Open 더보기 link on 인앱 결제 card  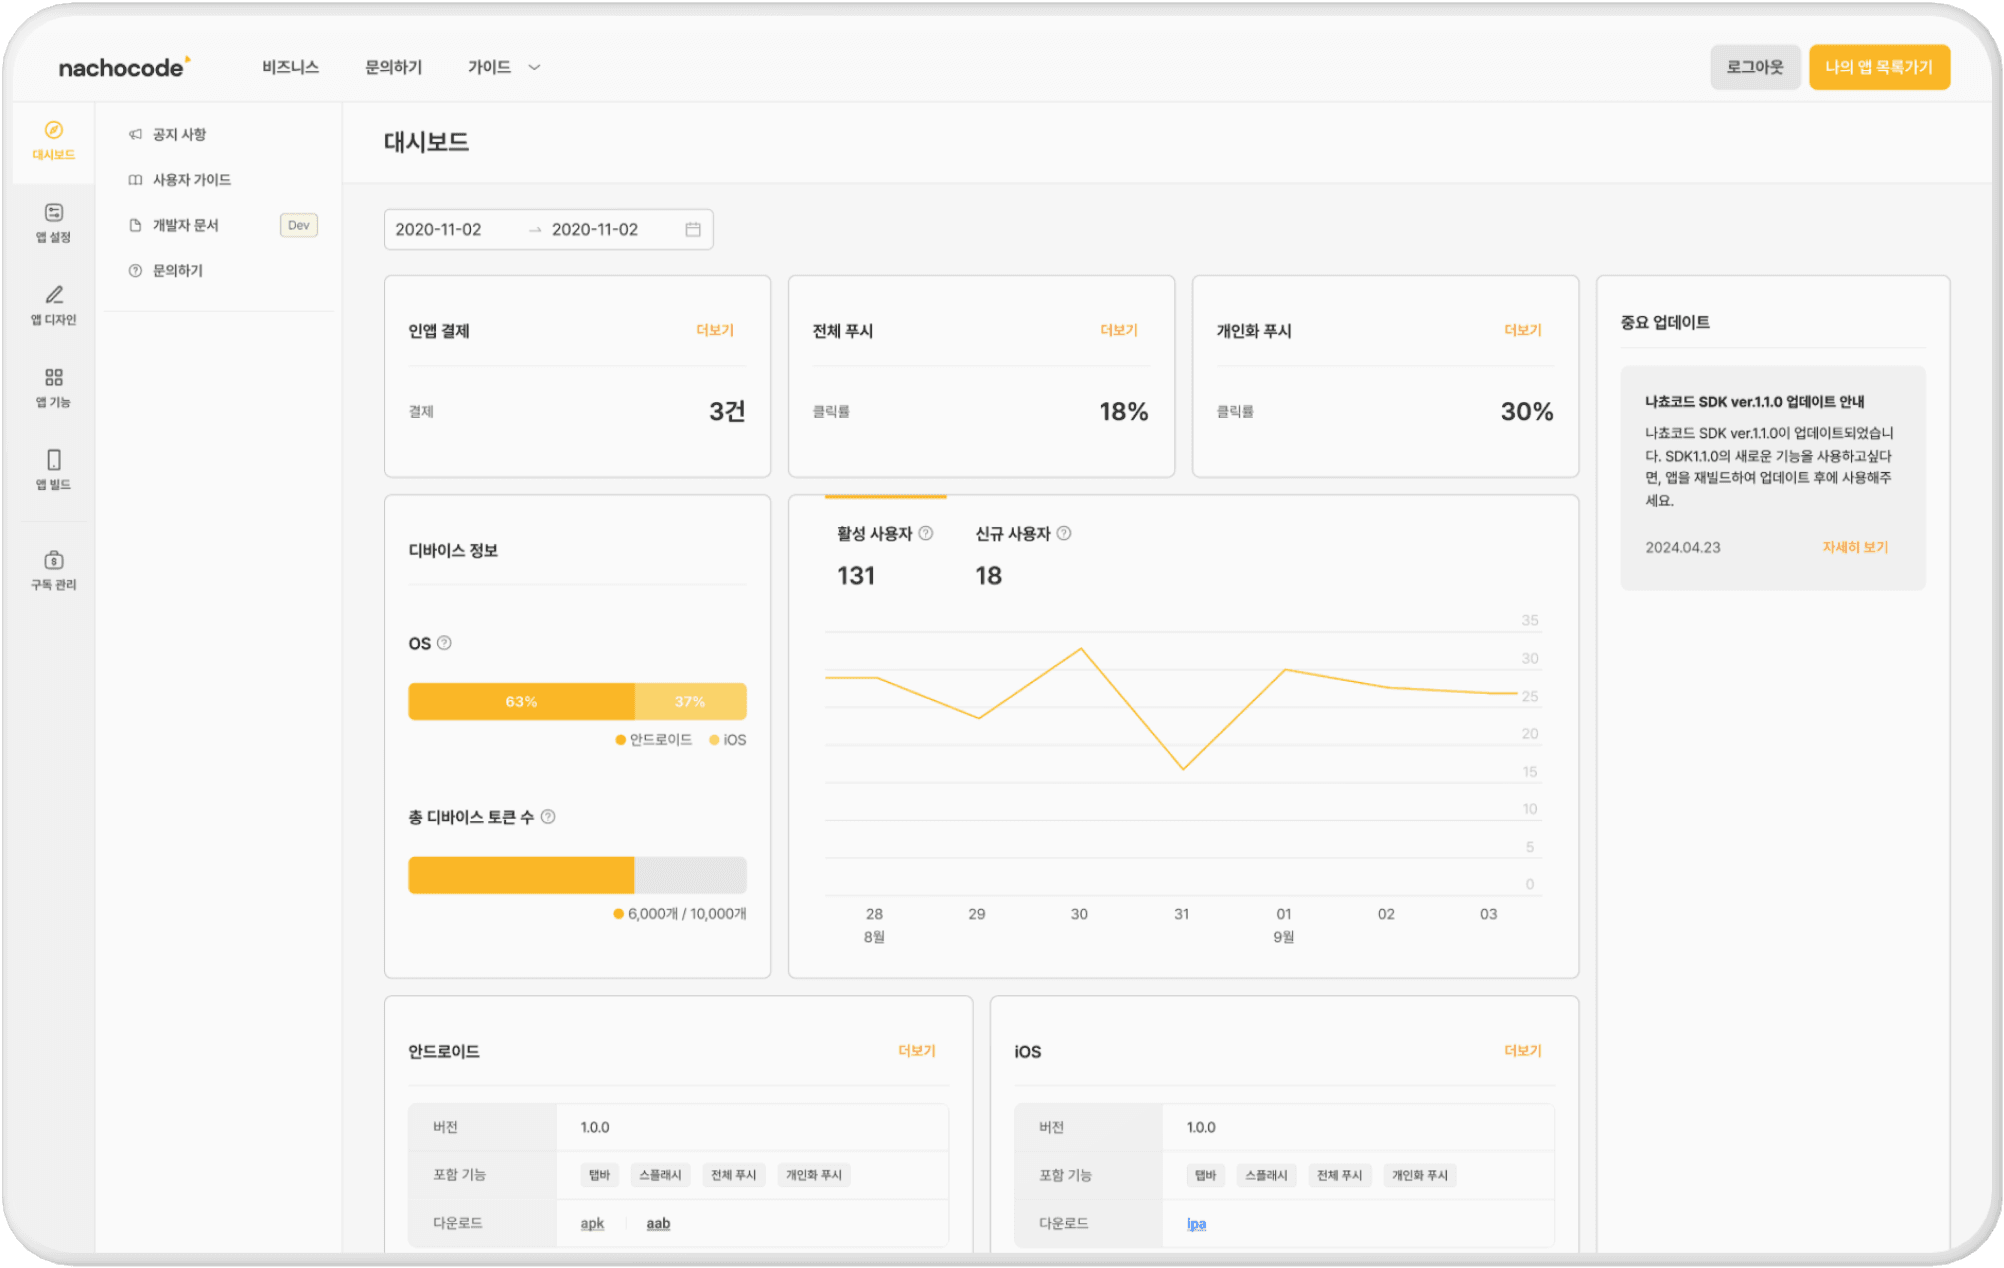tap(715, 330)
